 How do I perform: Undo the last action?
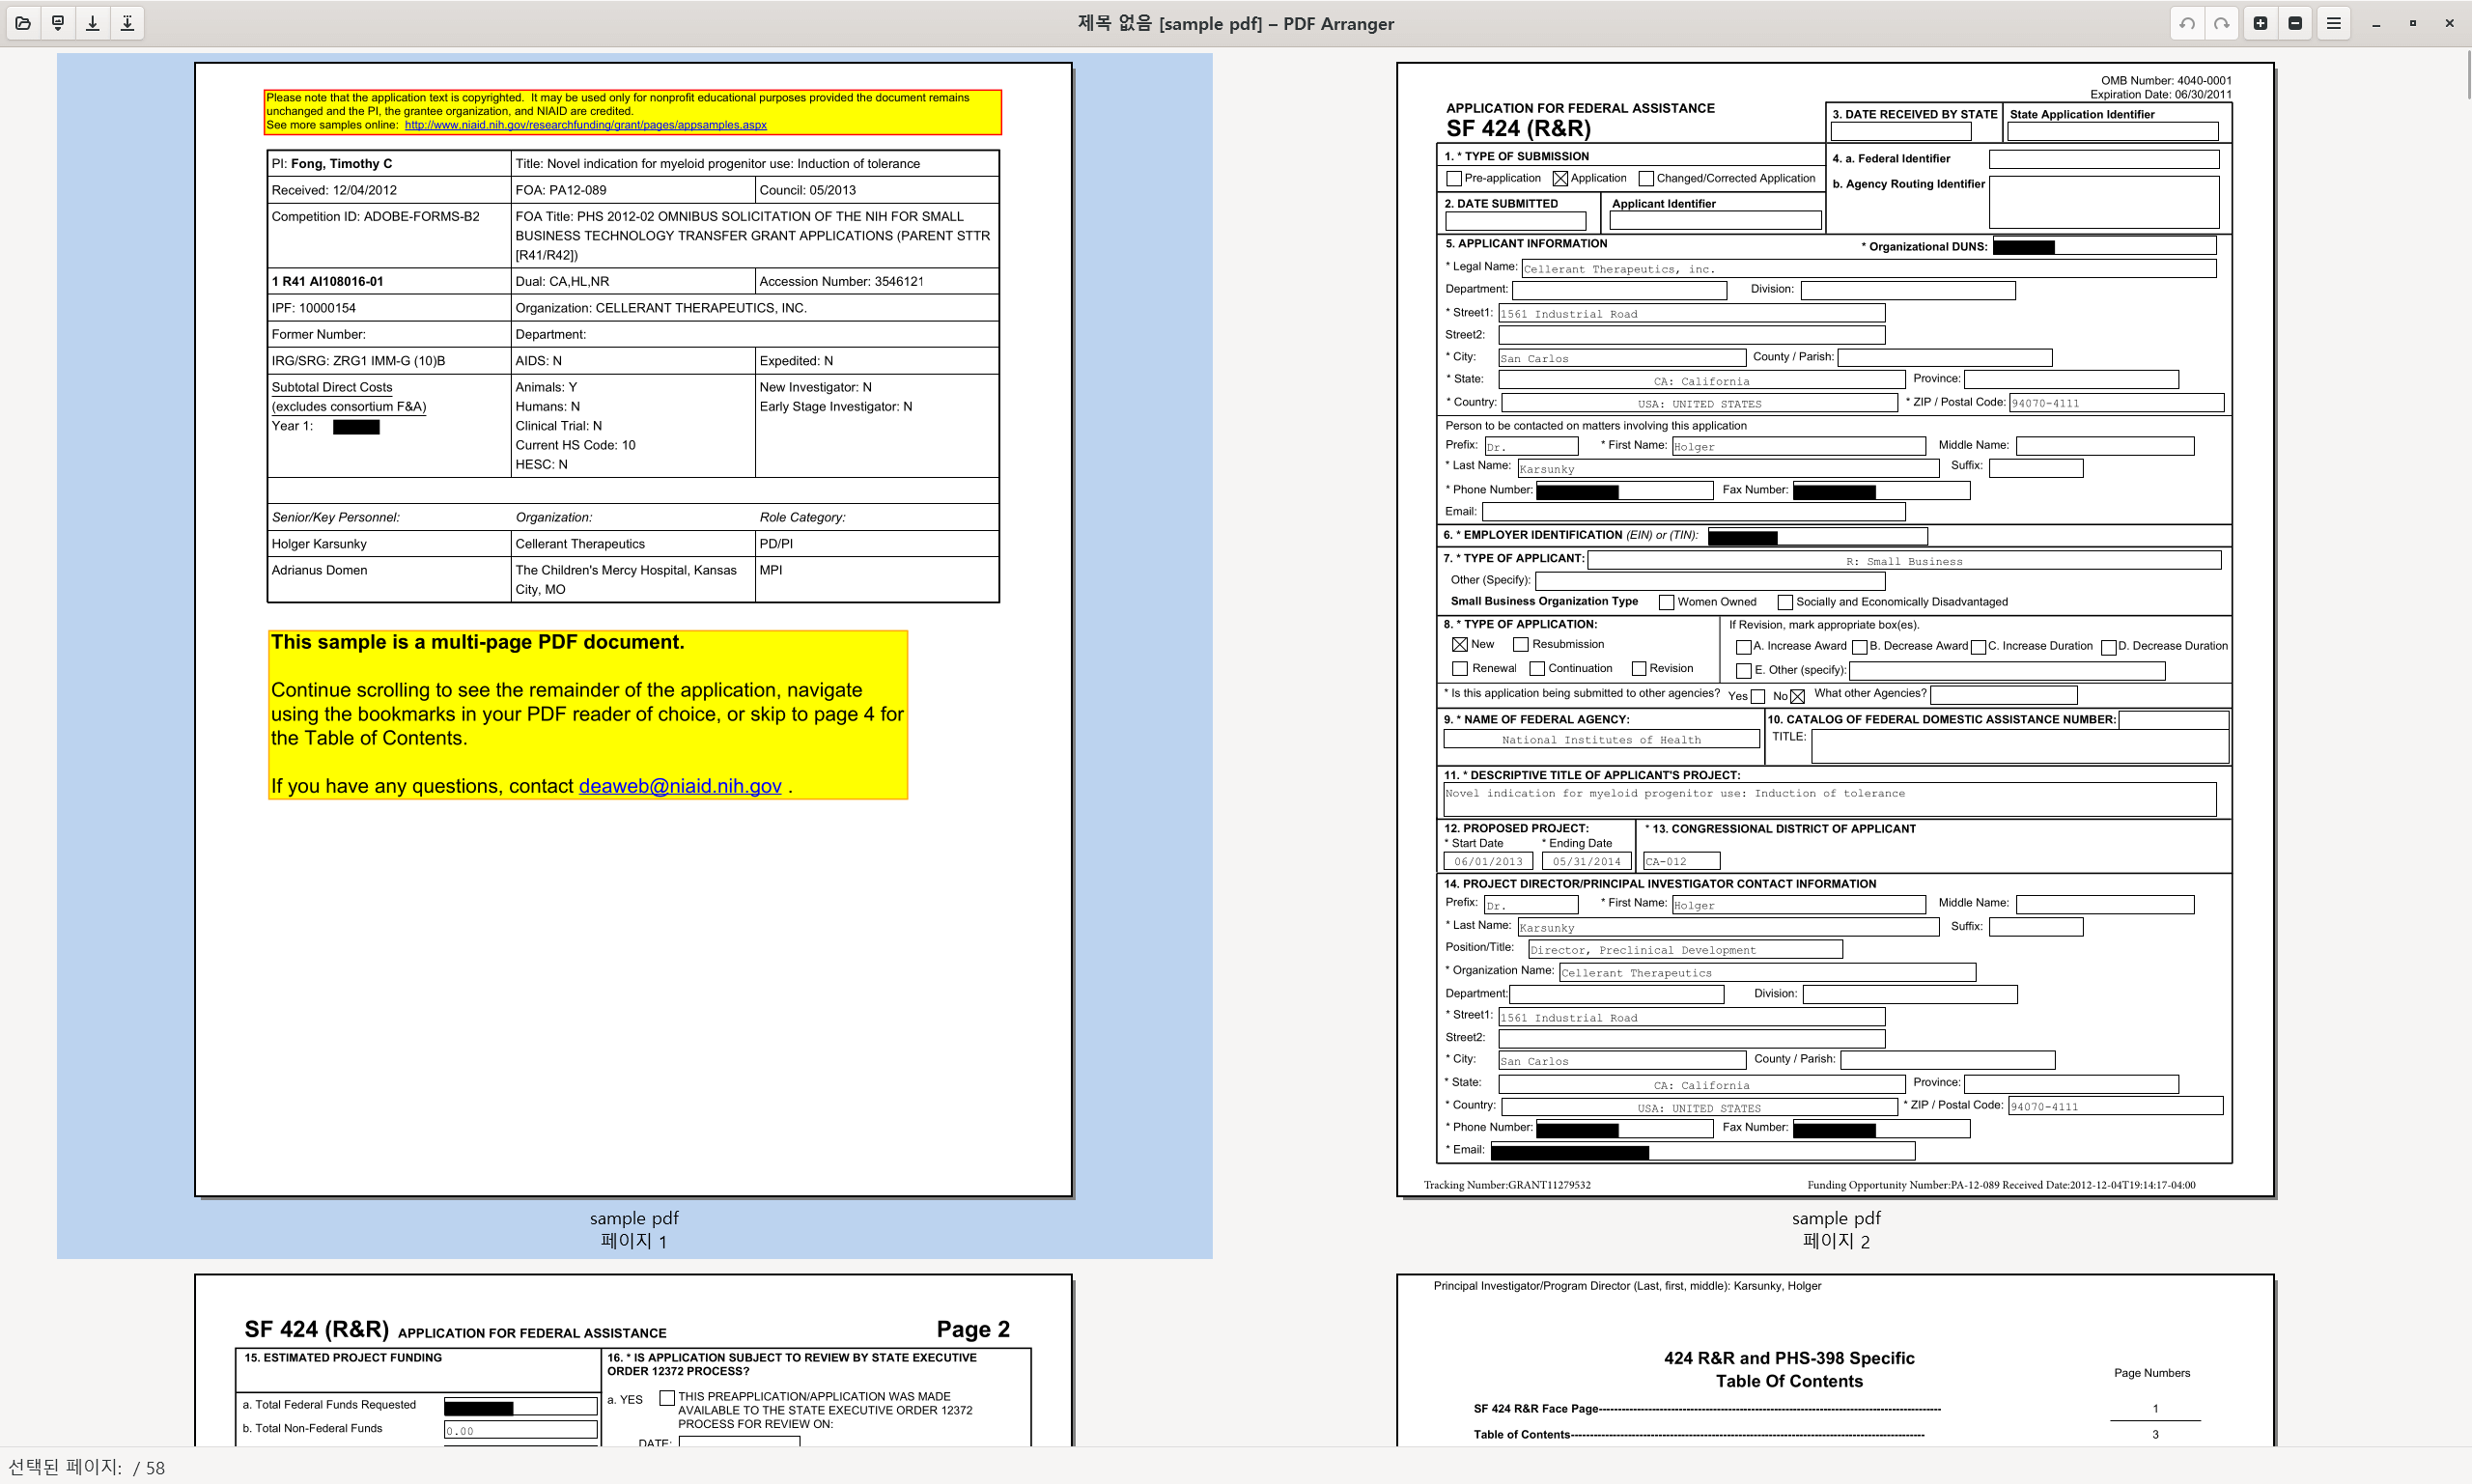click(2187, 23)
